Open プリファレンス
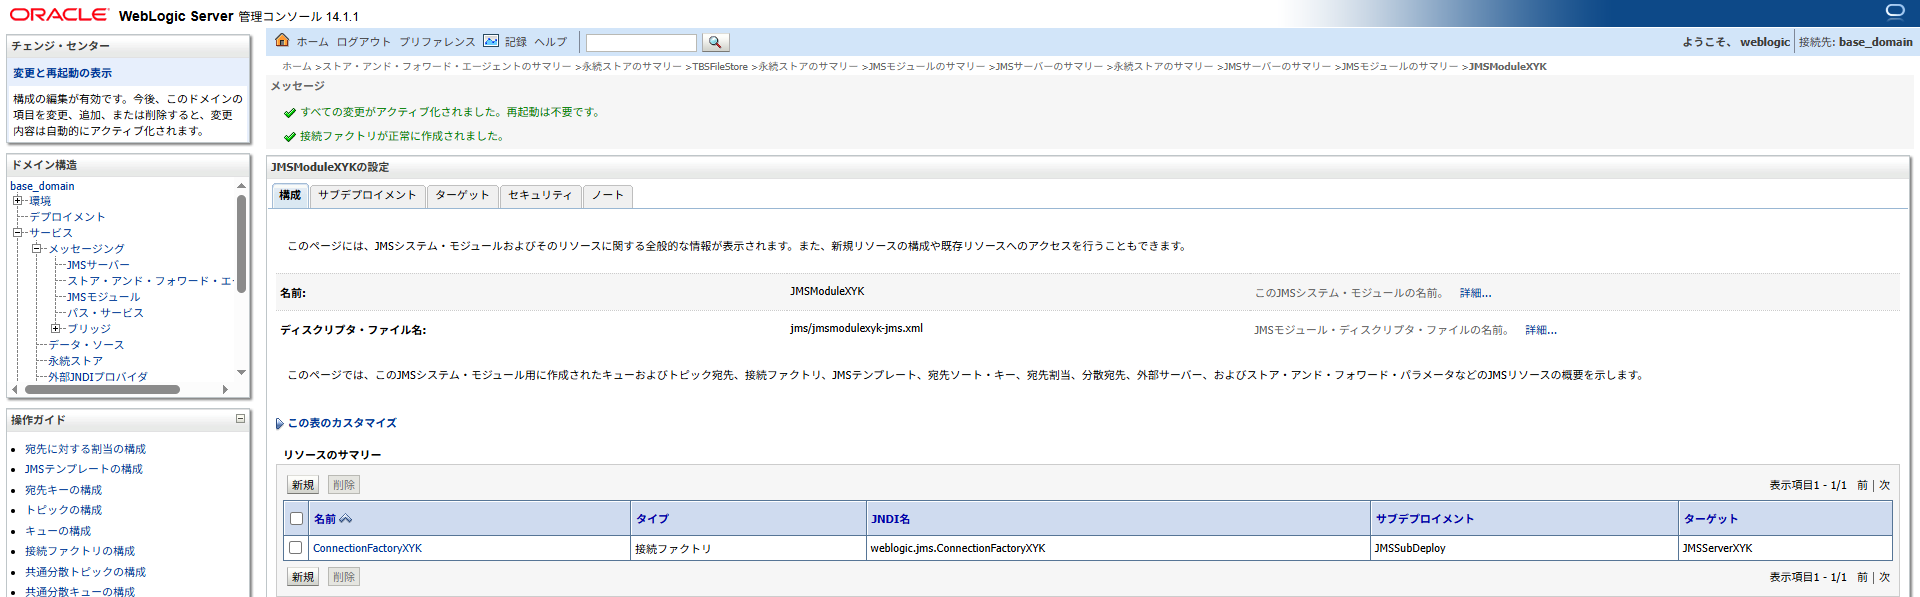Viewport: 1920px width, 597px height. tap(437, 42)
